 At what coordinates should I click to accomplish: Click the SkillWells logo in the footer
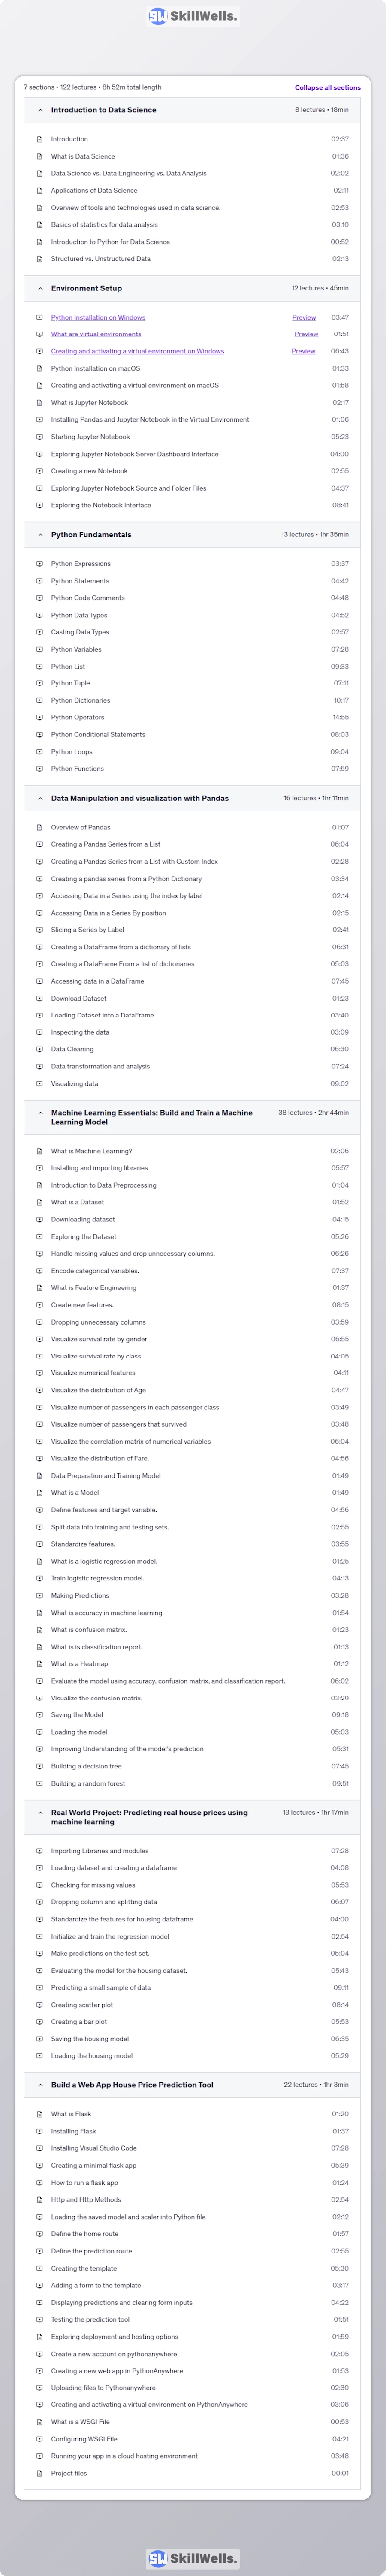click(x=193, y=2558)
